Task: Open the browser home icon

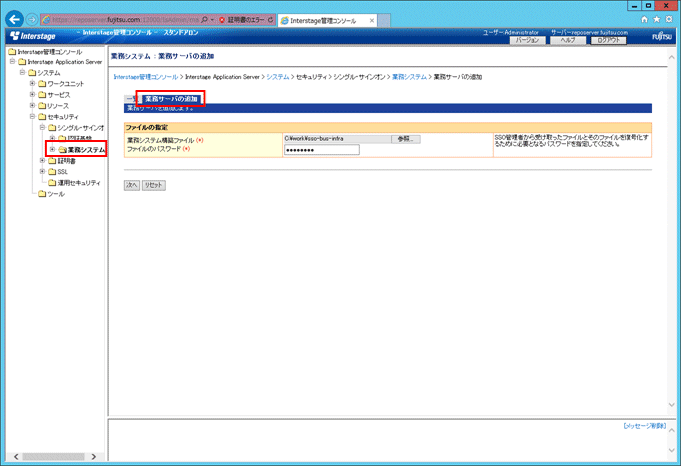Action: pos(644,19)
